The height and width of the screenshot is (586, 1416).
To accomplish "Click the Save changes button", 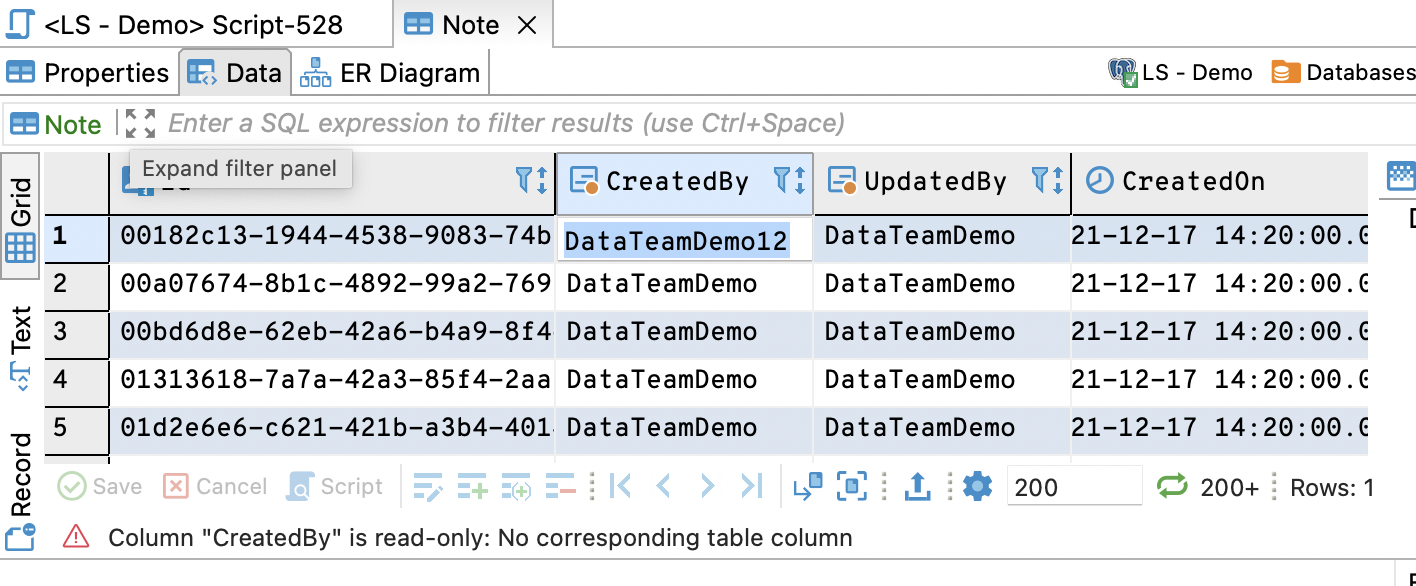I will pyautogui.click(x=100, y=487).
